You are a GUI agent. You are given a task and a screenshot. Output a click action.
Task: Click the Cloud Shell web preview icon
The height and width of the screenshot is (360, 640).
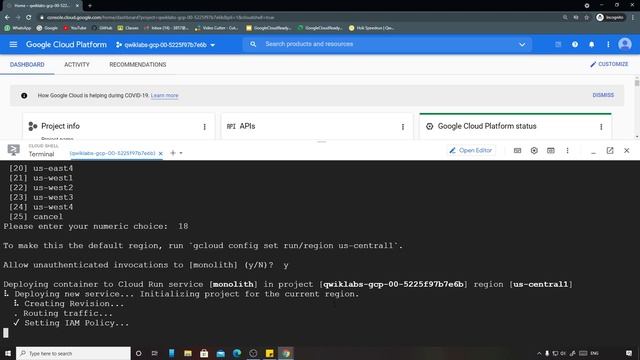pyautogui.click(x=551, y=151)
